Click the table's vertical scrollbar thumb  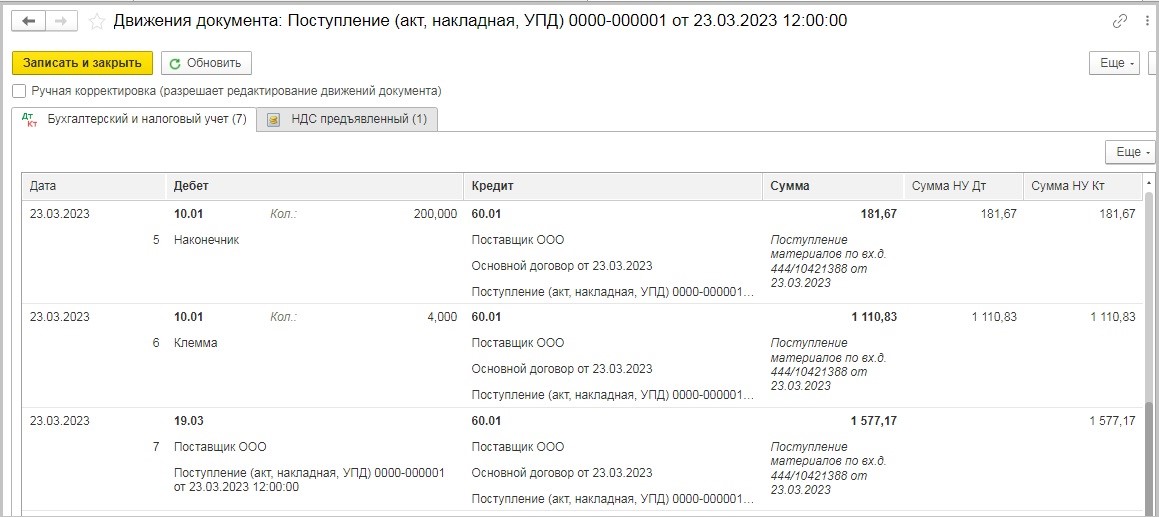tap(1149, 455)
